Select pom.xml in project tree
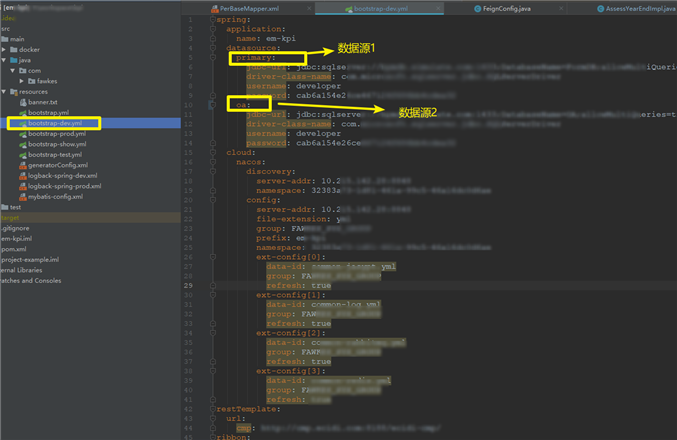The height and width of the screenshot is (440, 677). [x=13, y=249]
